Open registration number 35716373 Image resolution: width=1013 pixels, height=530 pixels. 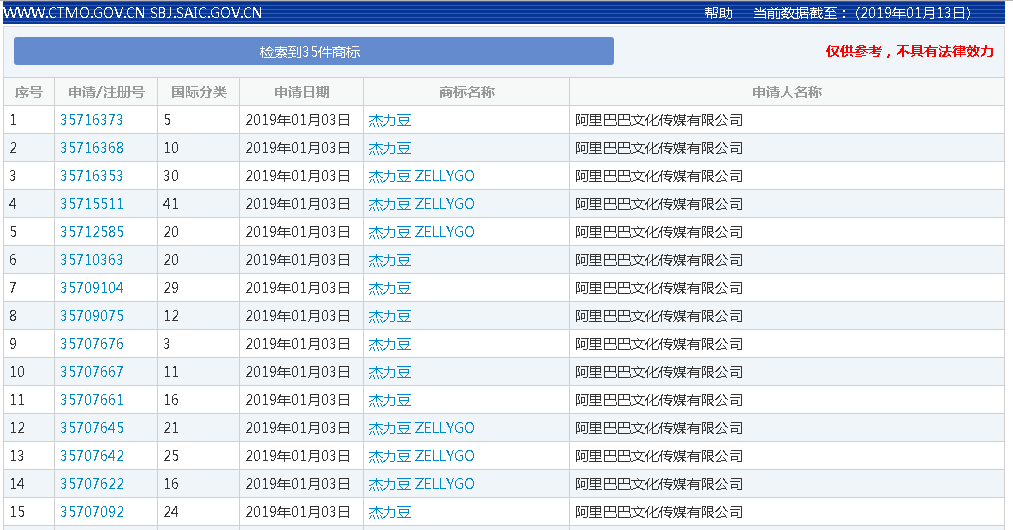point(92,120)
